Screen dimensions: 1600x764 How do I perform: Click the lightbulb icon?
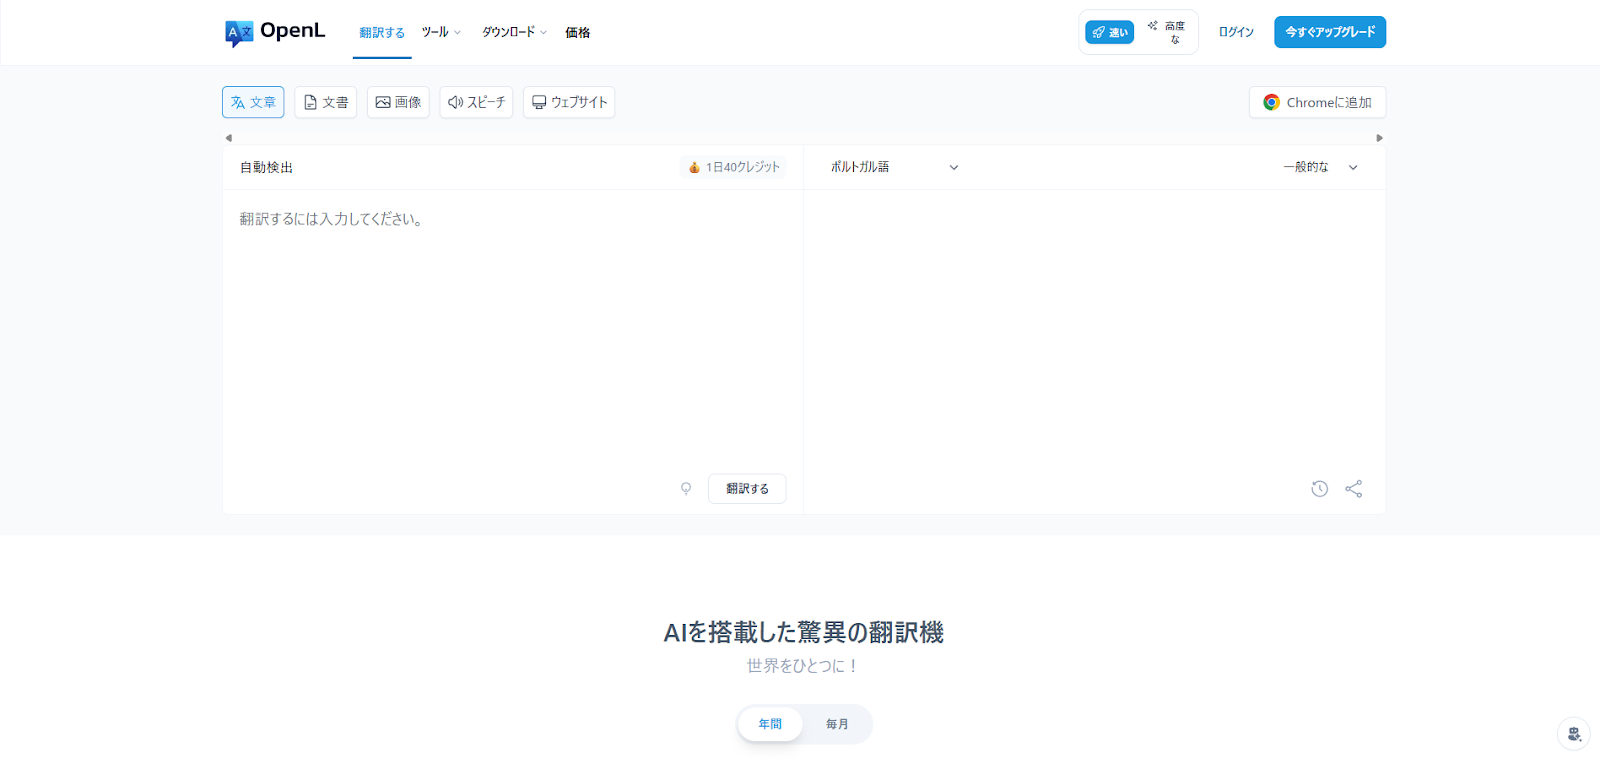(686, 489)
